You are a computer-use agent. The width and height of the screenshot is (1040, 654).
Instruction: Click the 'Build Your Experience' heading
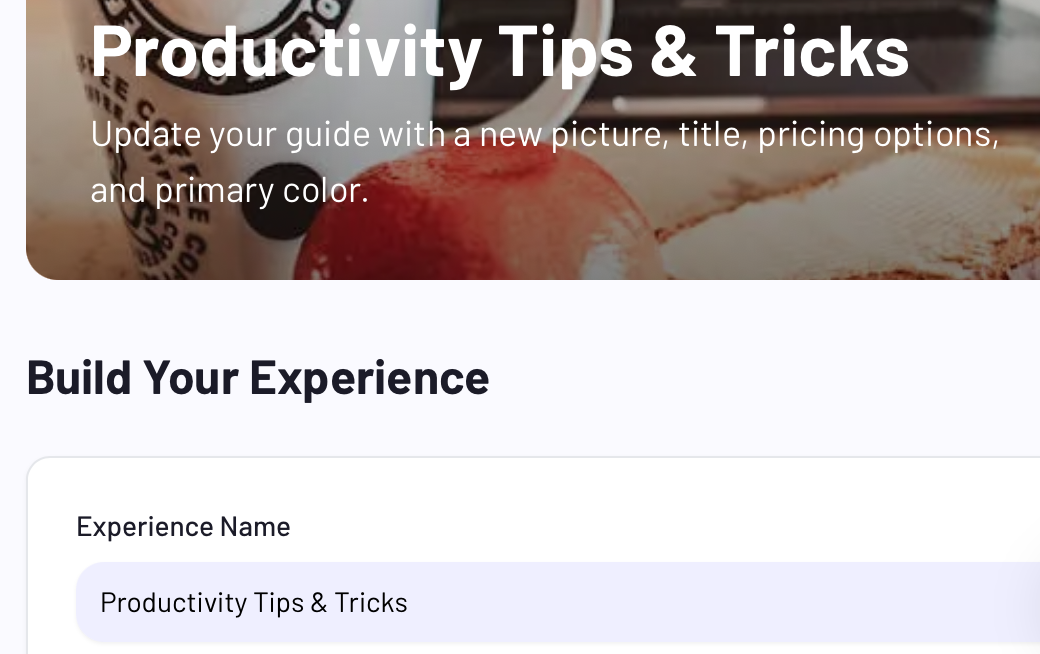click(257, 377)
